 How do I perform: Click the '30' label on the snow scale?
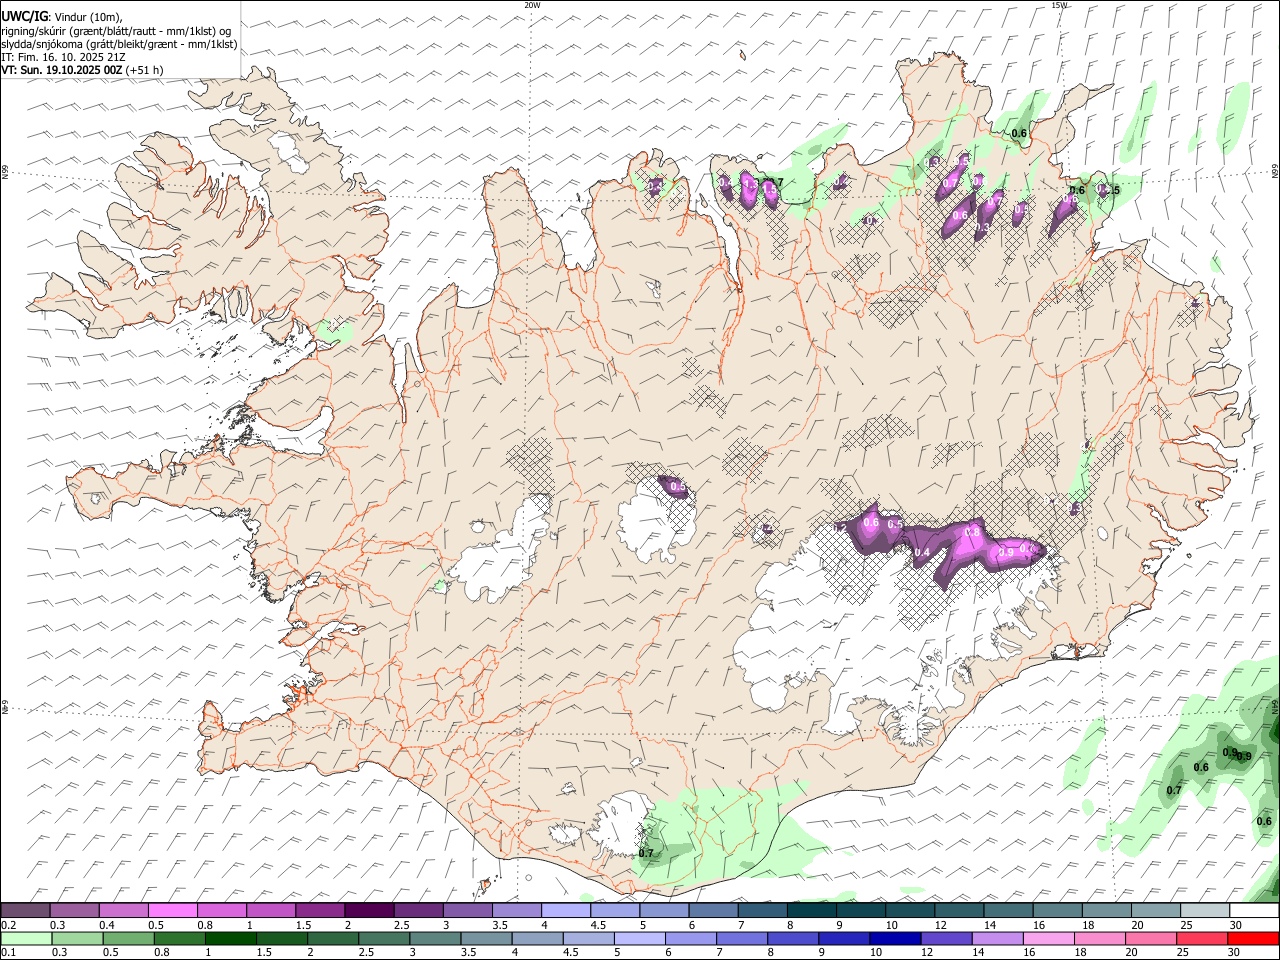(x=1236, y=925)
